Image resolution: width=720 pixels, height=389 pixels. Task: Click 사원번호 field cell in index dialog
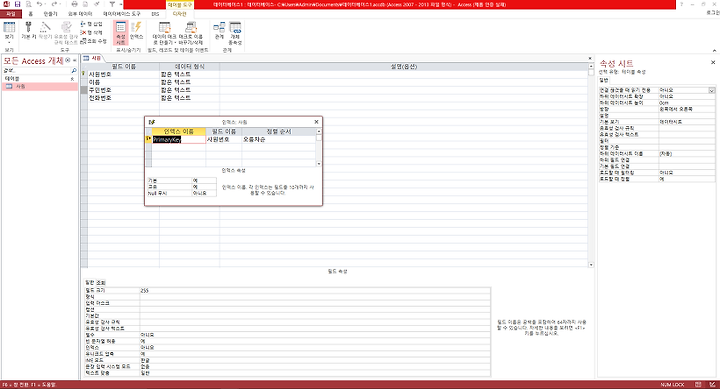pyautogui.click(x=224, y=139)
